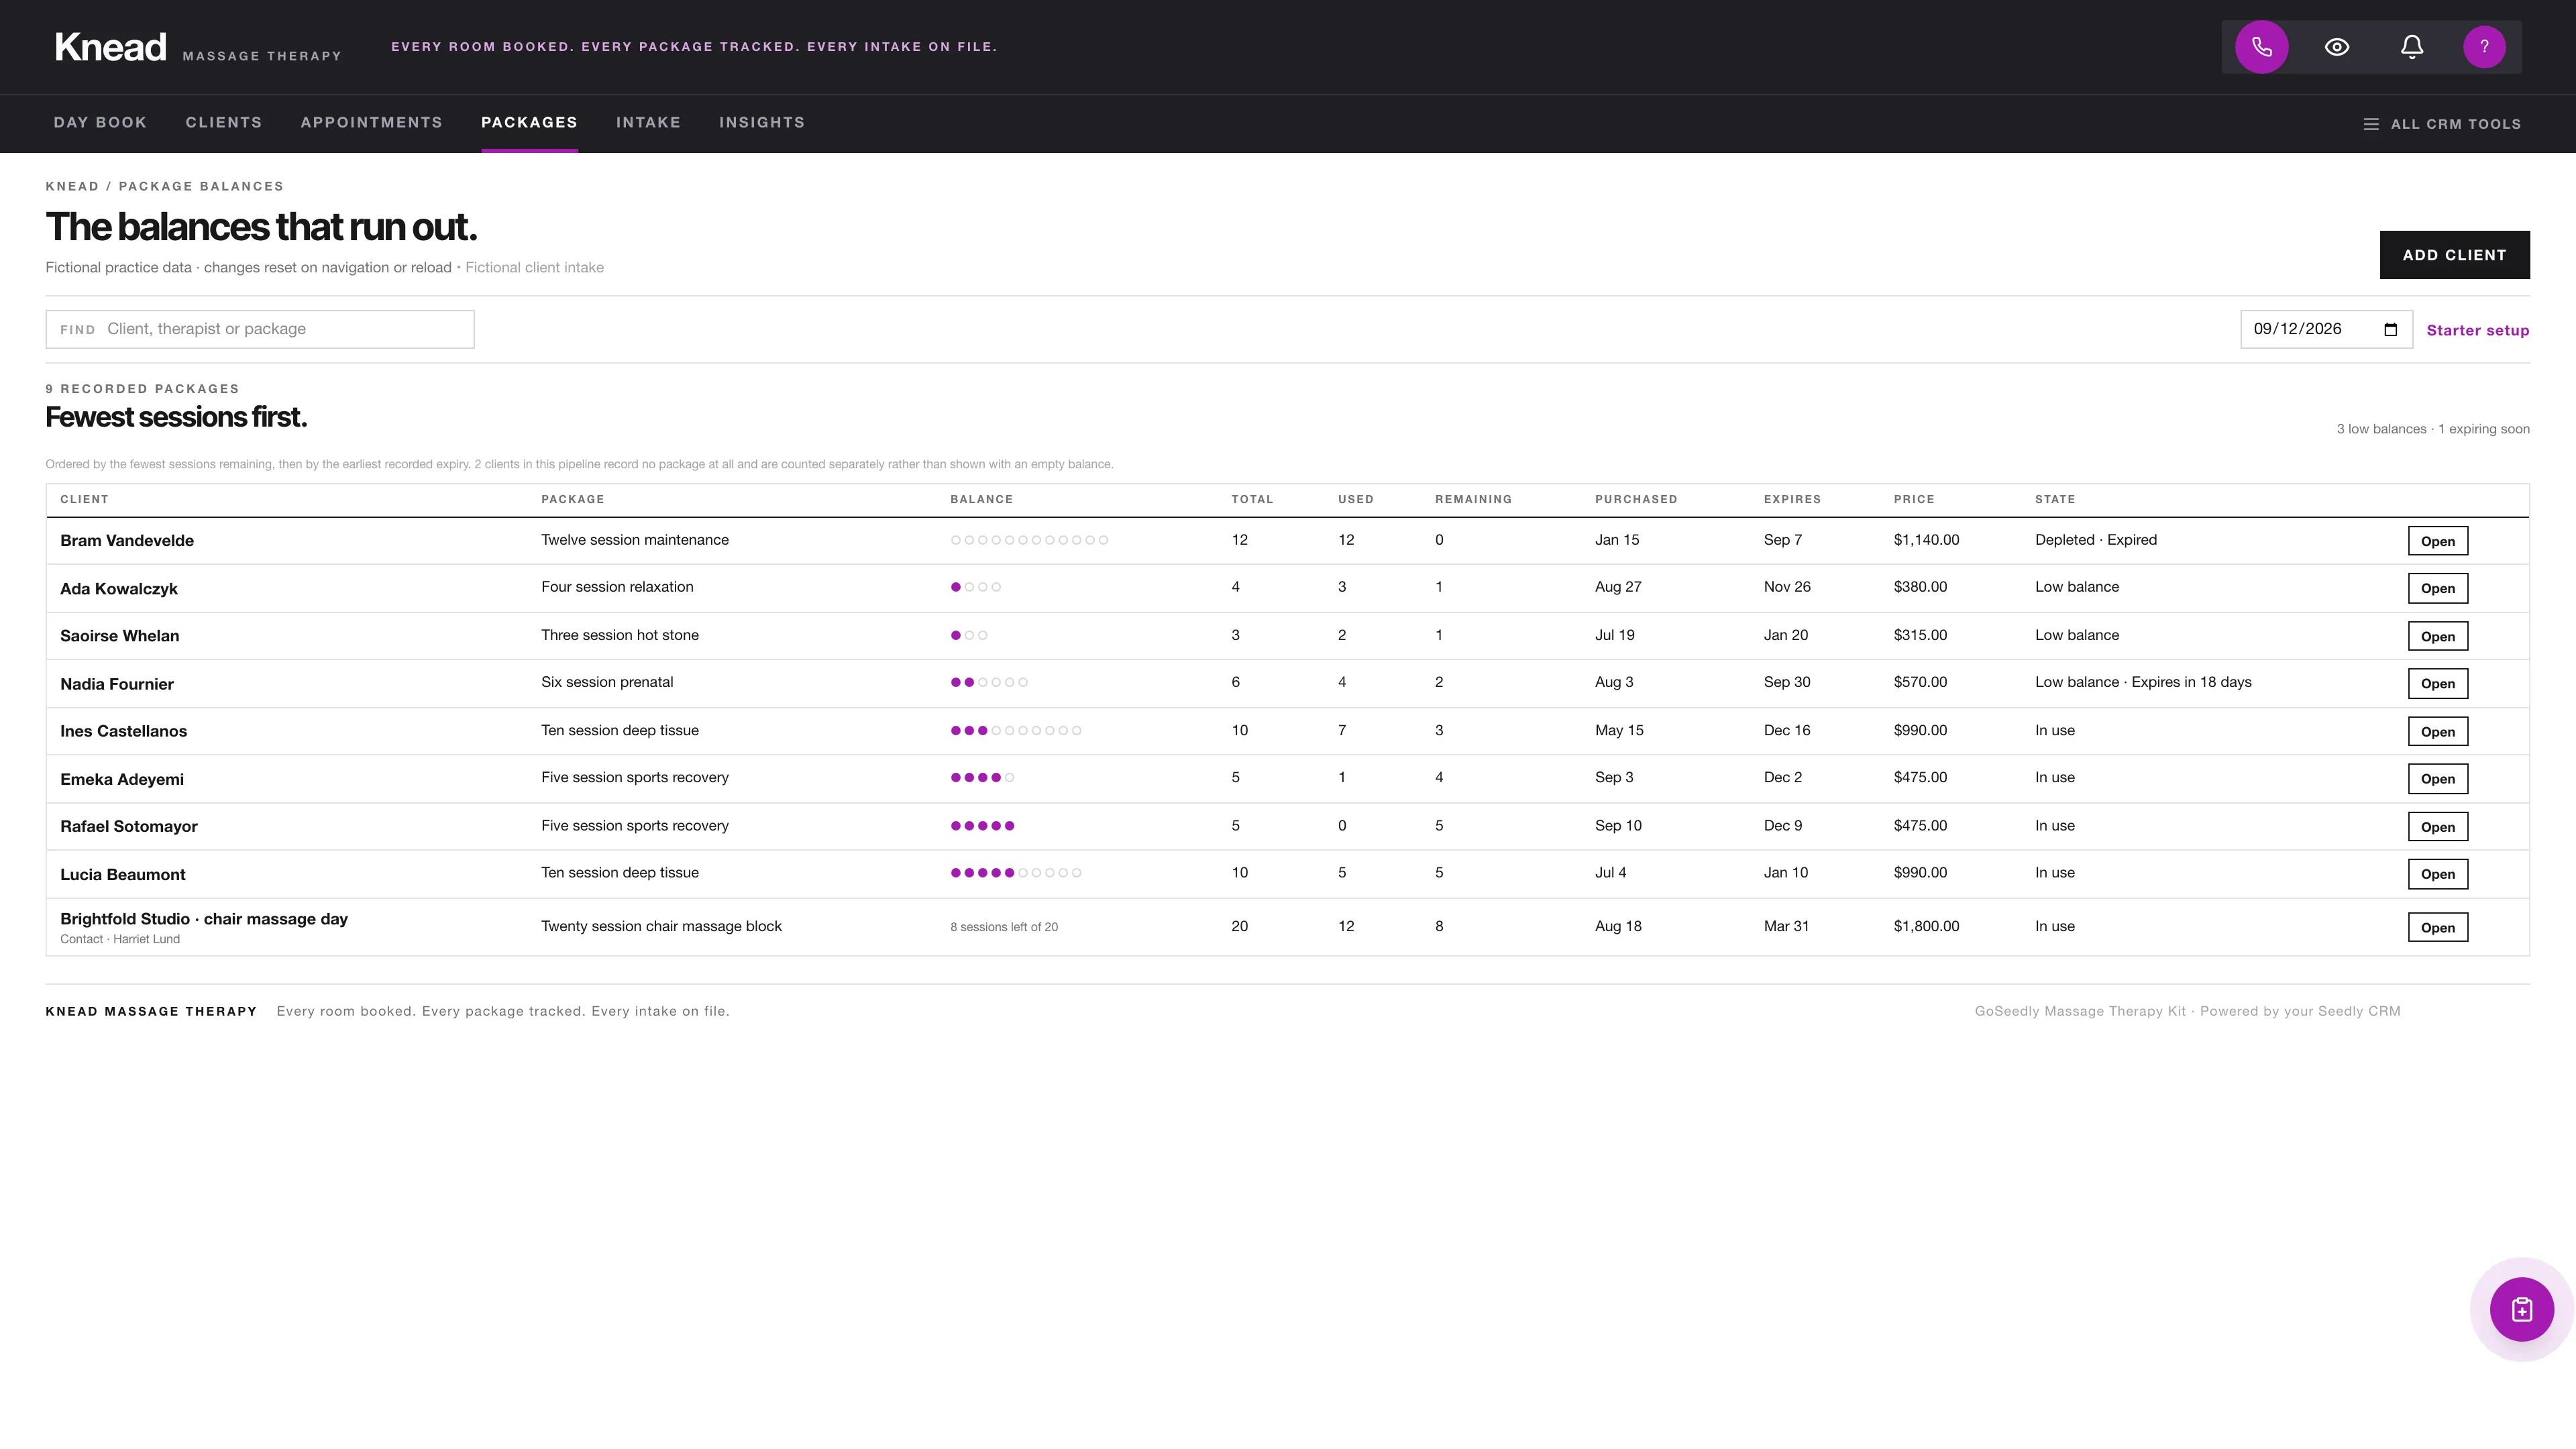Click 'Twenty session chair massage block' text

(x=661, y=926)
